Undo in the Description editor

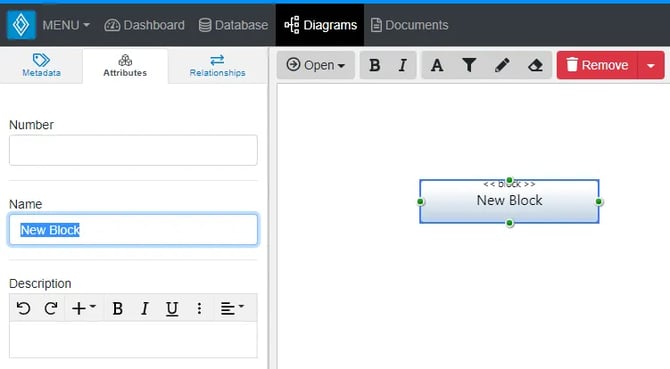click(24, 308)
